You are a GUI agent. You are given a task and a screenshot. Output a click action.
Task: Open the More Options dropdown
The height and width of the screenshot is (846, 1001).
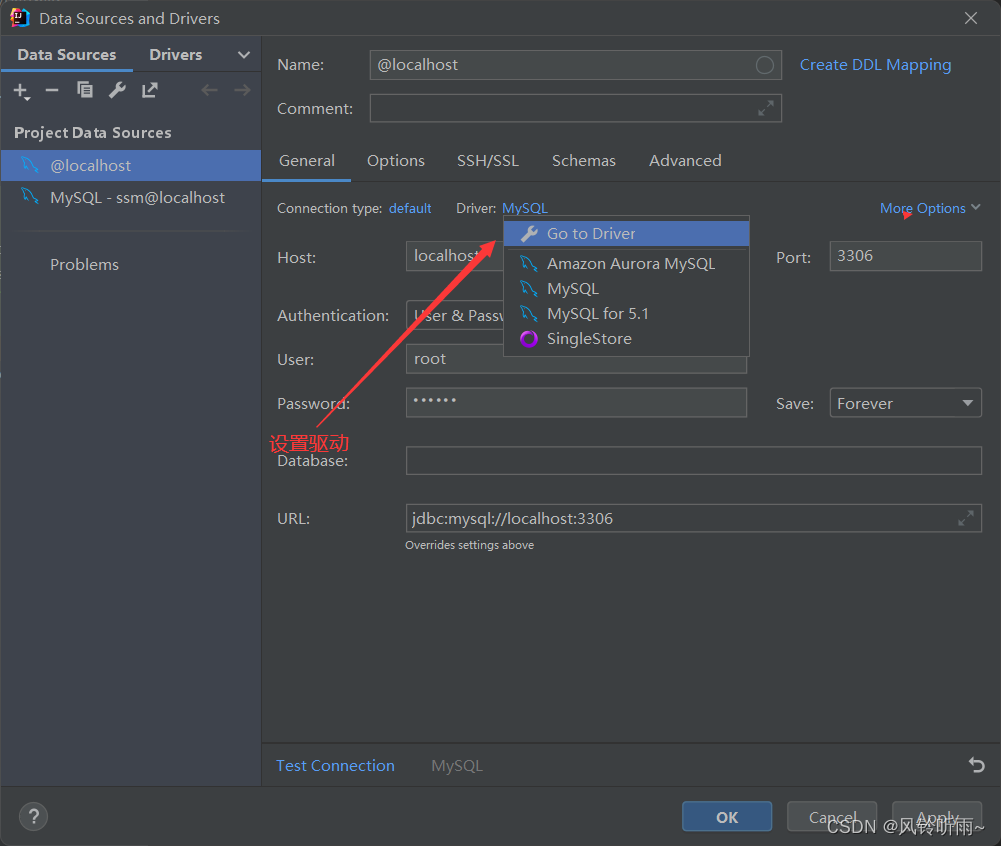click(x=930, y=208)
